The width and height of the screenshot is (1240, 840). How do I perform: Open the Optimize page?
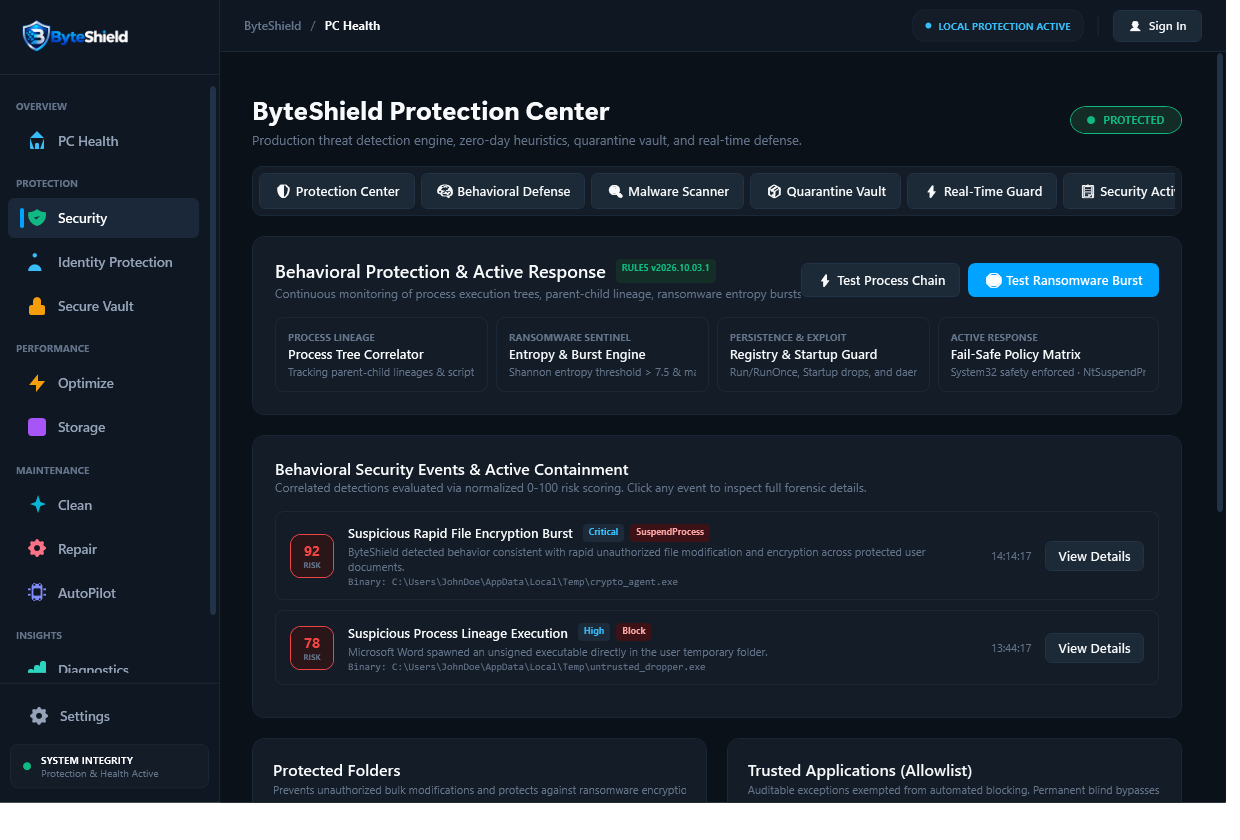(103, 383)
